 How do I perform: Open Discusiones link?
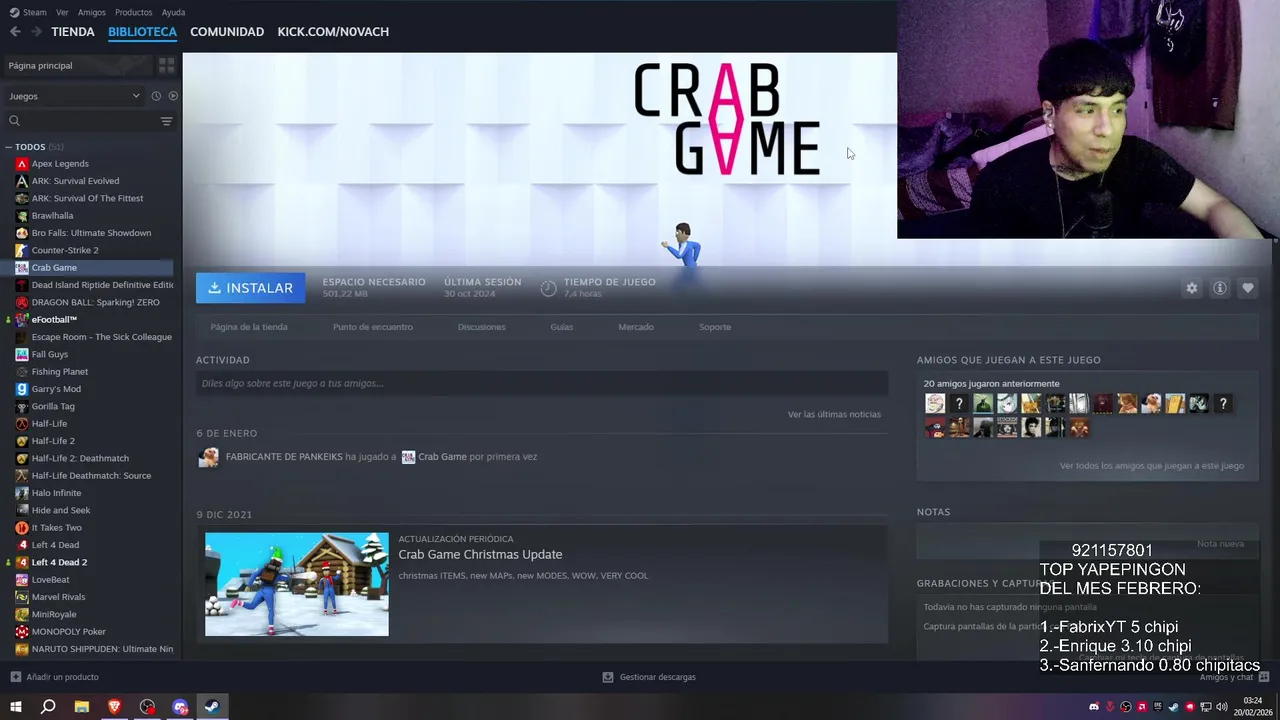pos(481,327)
